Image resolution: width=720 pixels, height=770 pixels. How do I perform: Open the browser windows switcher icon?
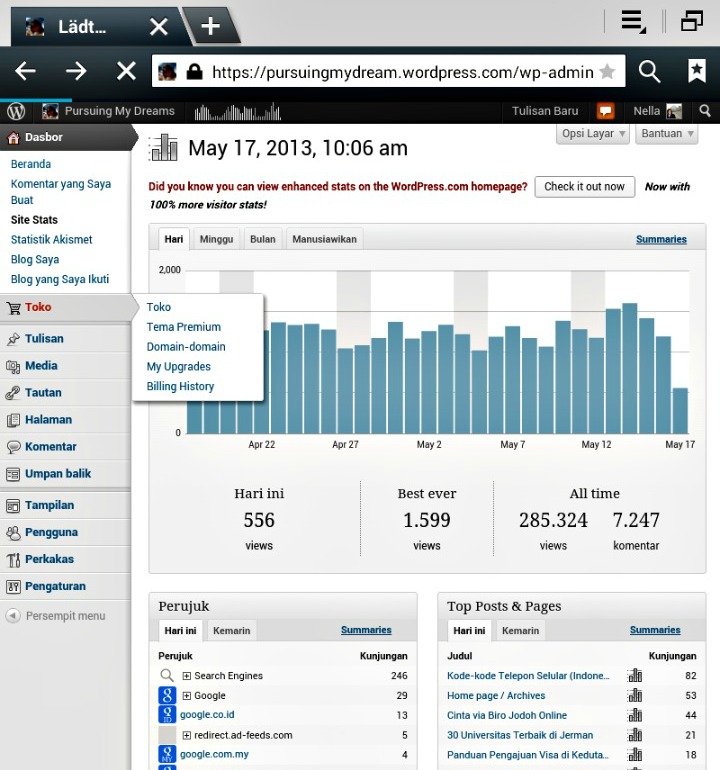tap(692, 22)
